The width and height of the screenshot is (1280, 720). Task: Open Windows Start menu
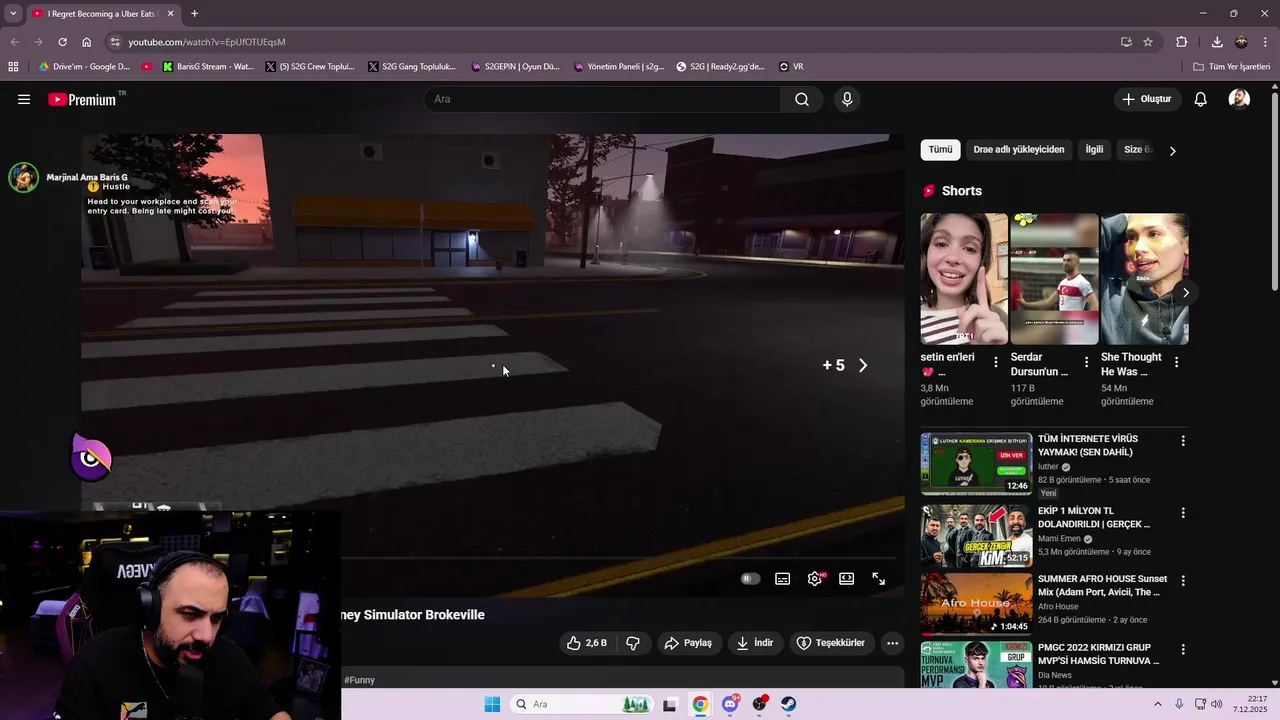(492, 704)
